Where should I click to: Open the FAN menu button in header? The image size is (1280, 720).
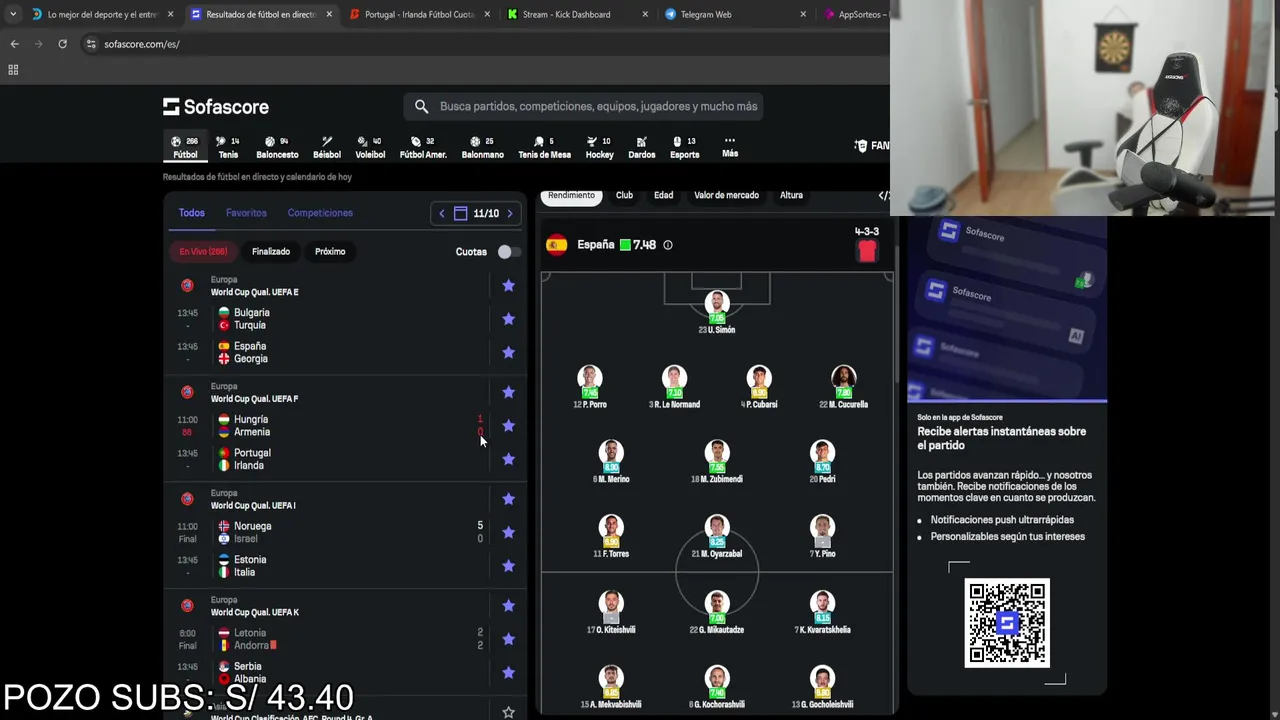(x=872, y=146)
